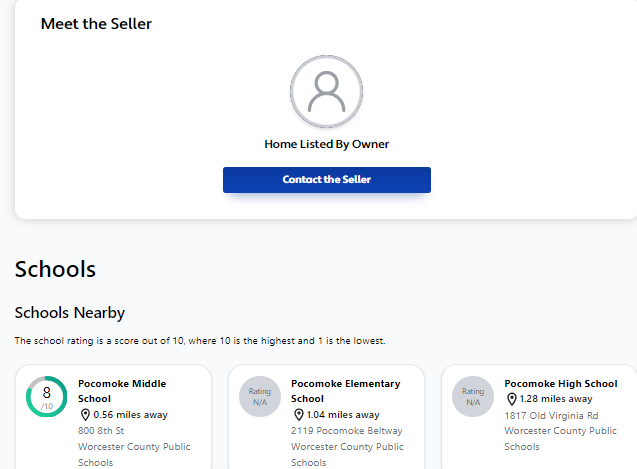The height and width of the screenshot is (469, 637).
Task: Click Pocomoke High School rating N/A badge
Action: (473, 397)
